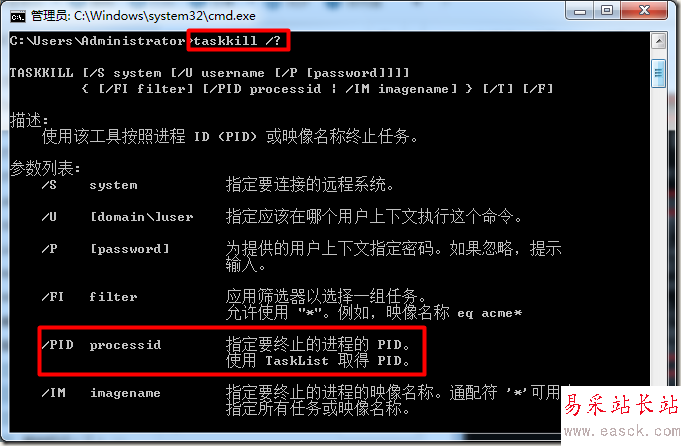Click the window title text cmd.exe
The height and width of the screenshot is (446, 681).
tap(143, 16)
